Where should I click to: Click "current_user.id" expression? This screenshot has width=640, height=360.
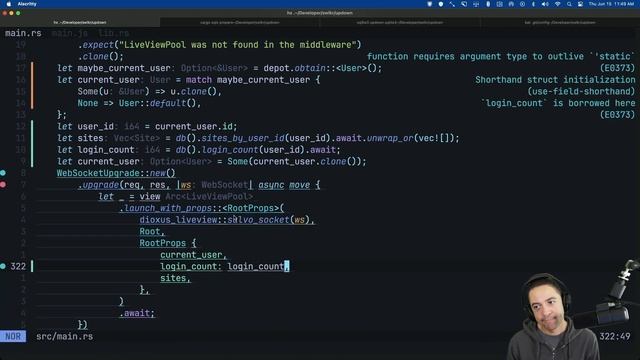coord(194,127)
